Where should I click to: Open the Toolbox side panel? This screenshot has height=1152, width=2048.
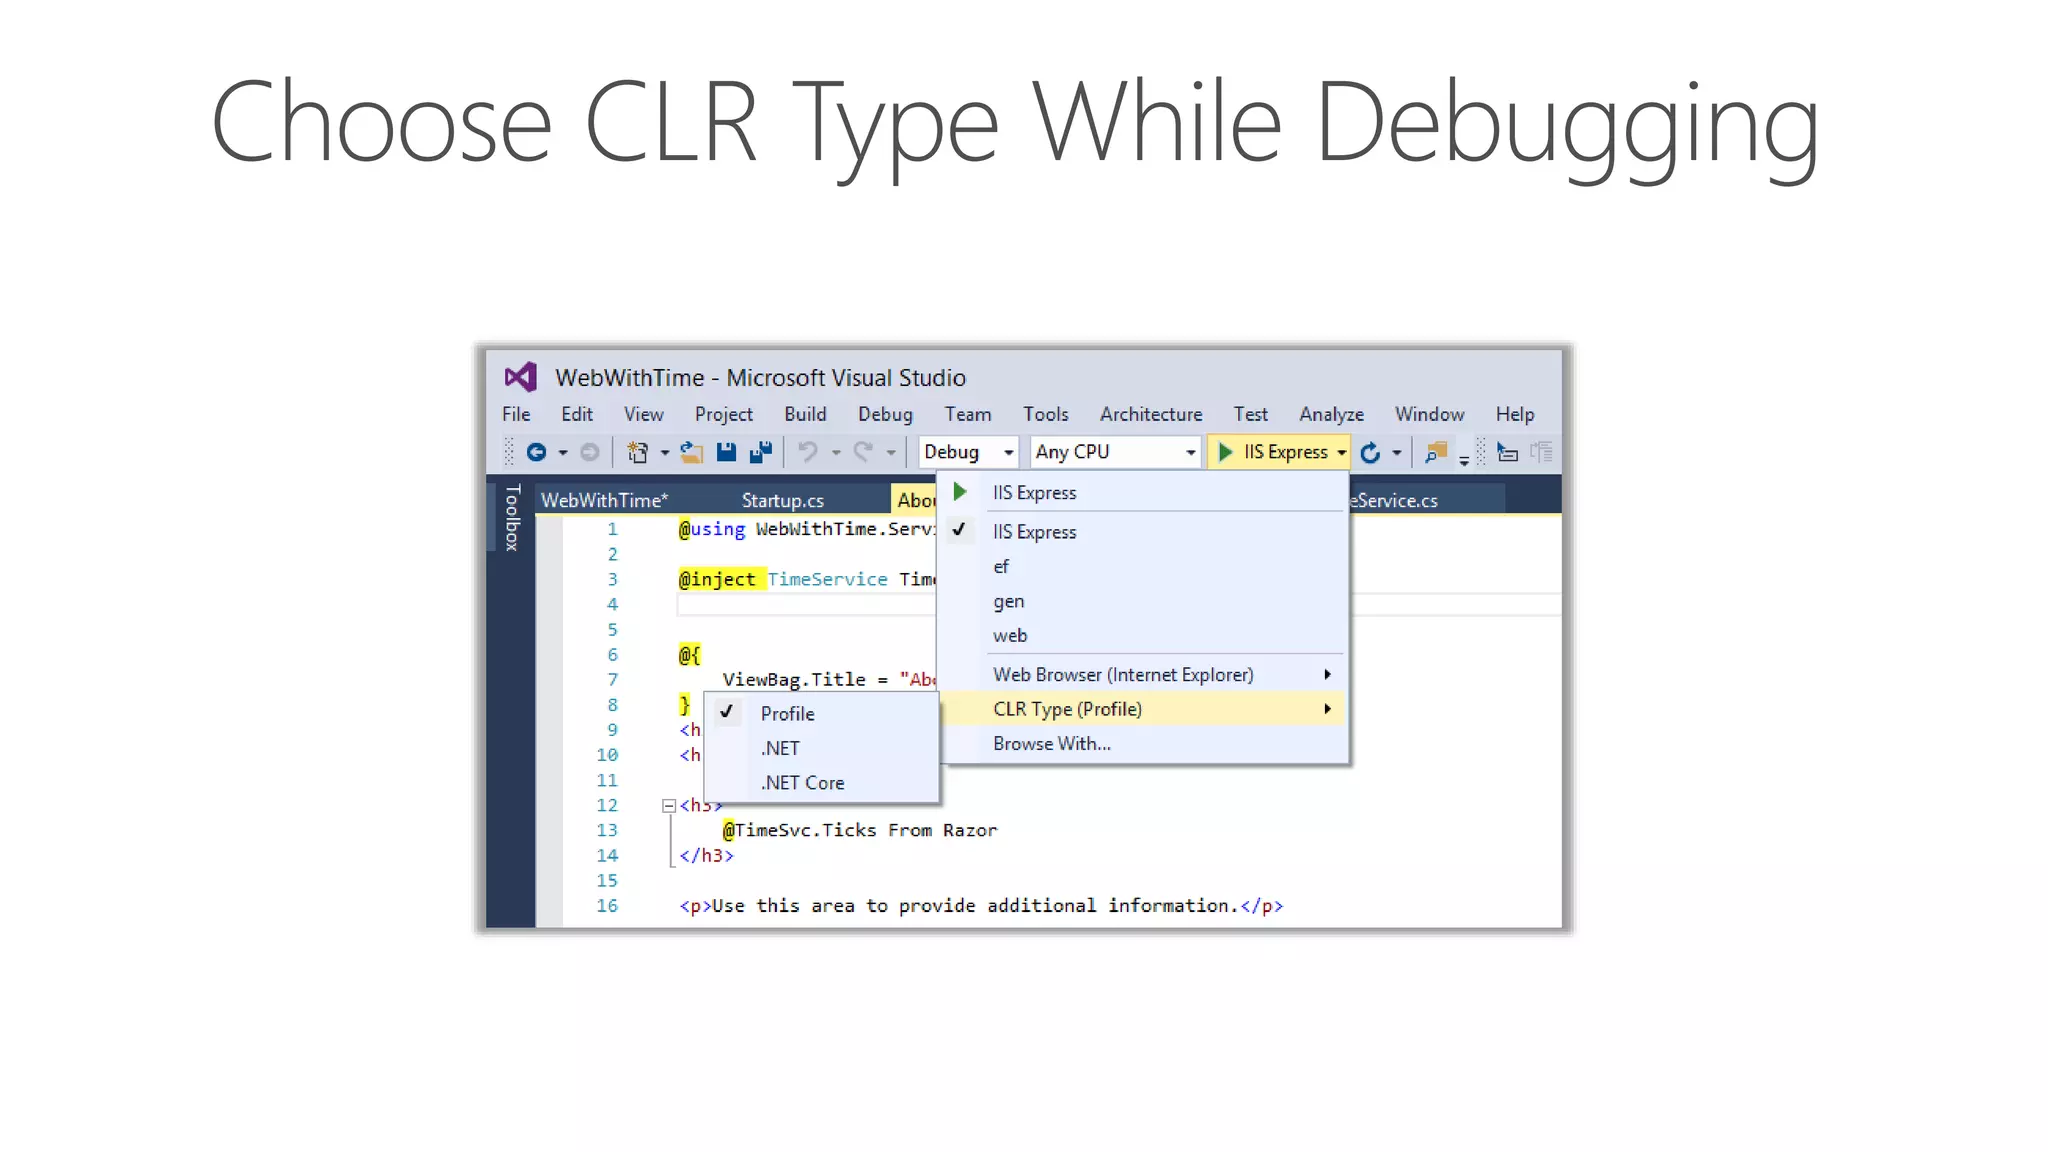click(x=512, y=517)
